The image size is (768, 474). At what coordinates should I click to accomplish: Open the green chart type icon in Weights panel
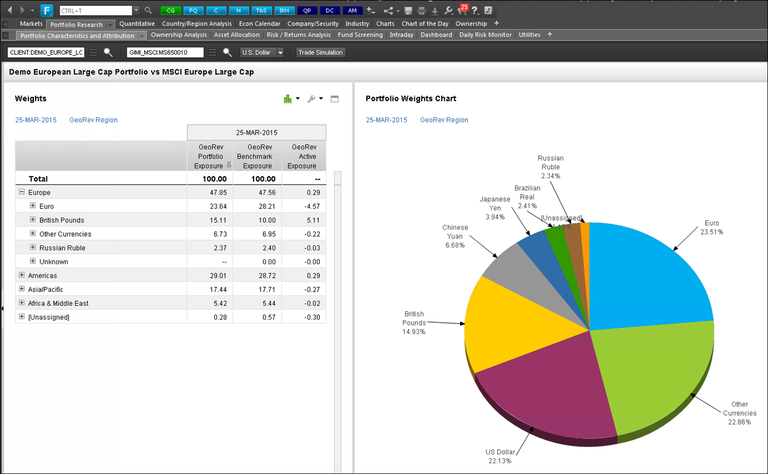pos(288,99)
